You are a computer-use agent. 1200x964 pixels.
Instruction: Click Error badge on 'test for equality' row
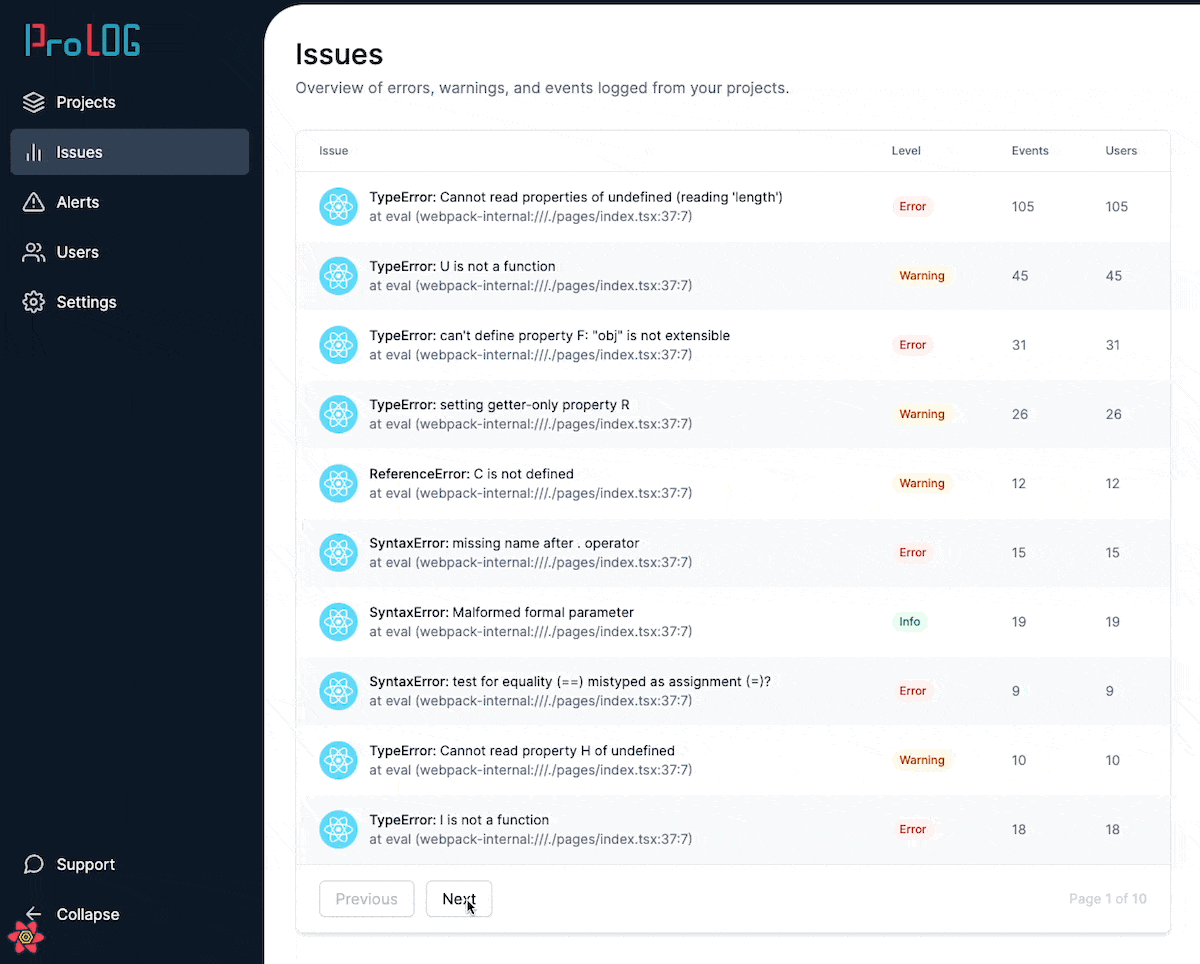[x=913, y=691]
